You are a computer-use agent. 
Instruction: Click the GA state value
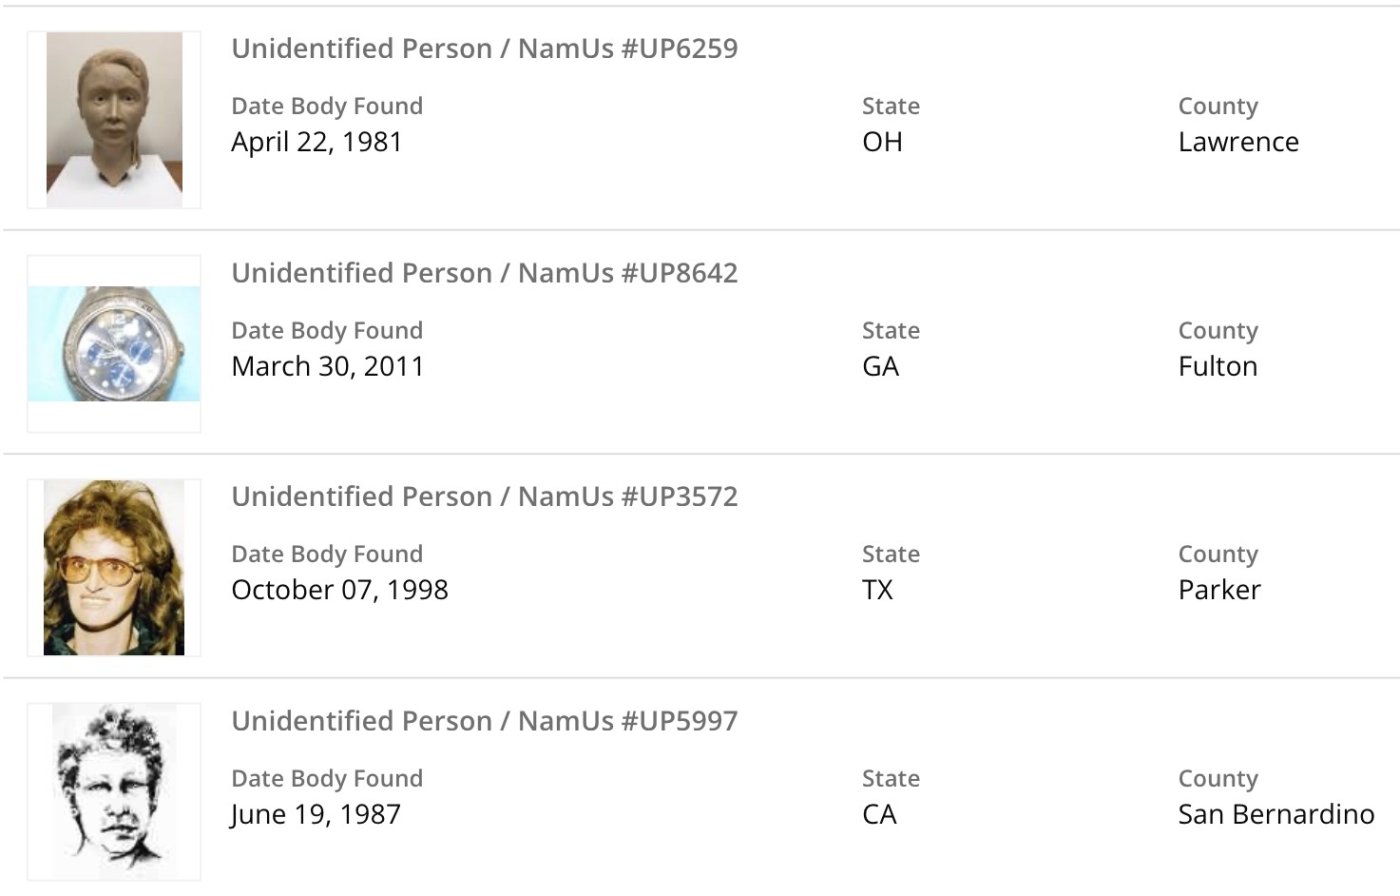pyautogui.click(x=880, y=366)
